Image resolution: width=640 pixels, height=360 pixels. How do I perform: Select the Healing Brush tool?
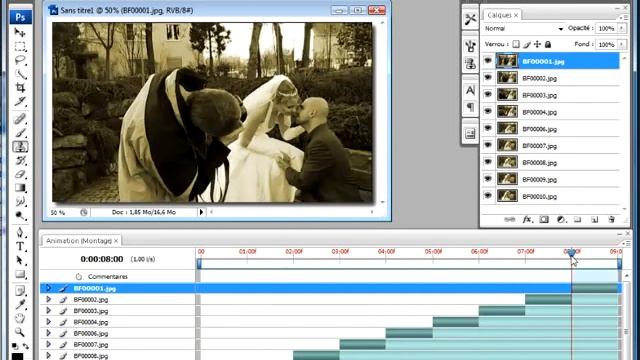coord(20,119)
